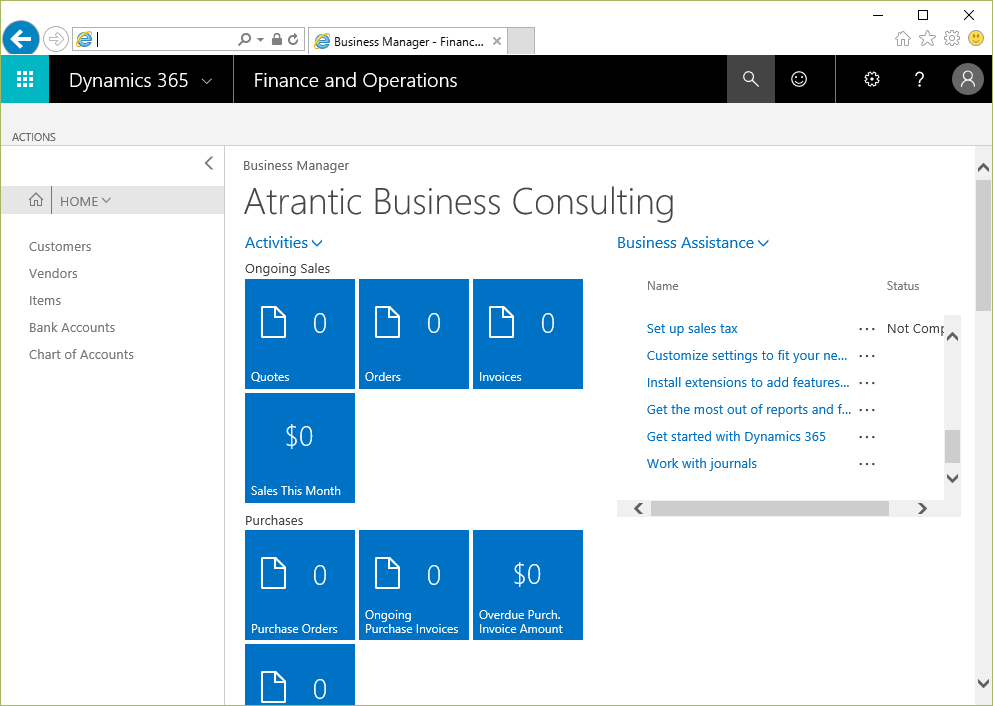Image resolution: width=993 pixels, height=706 pixels.
Task: Click the yellow smiley in browser toolbar
Action: pyautogui.click(x=976, y=39)
